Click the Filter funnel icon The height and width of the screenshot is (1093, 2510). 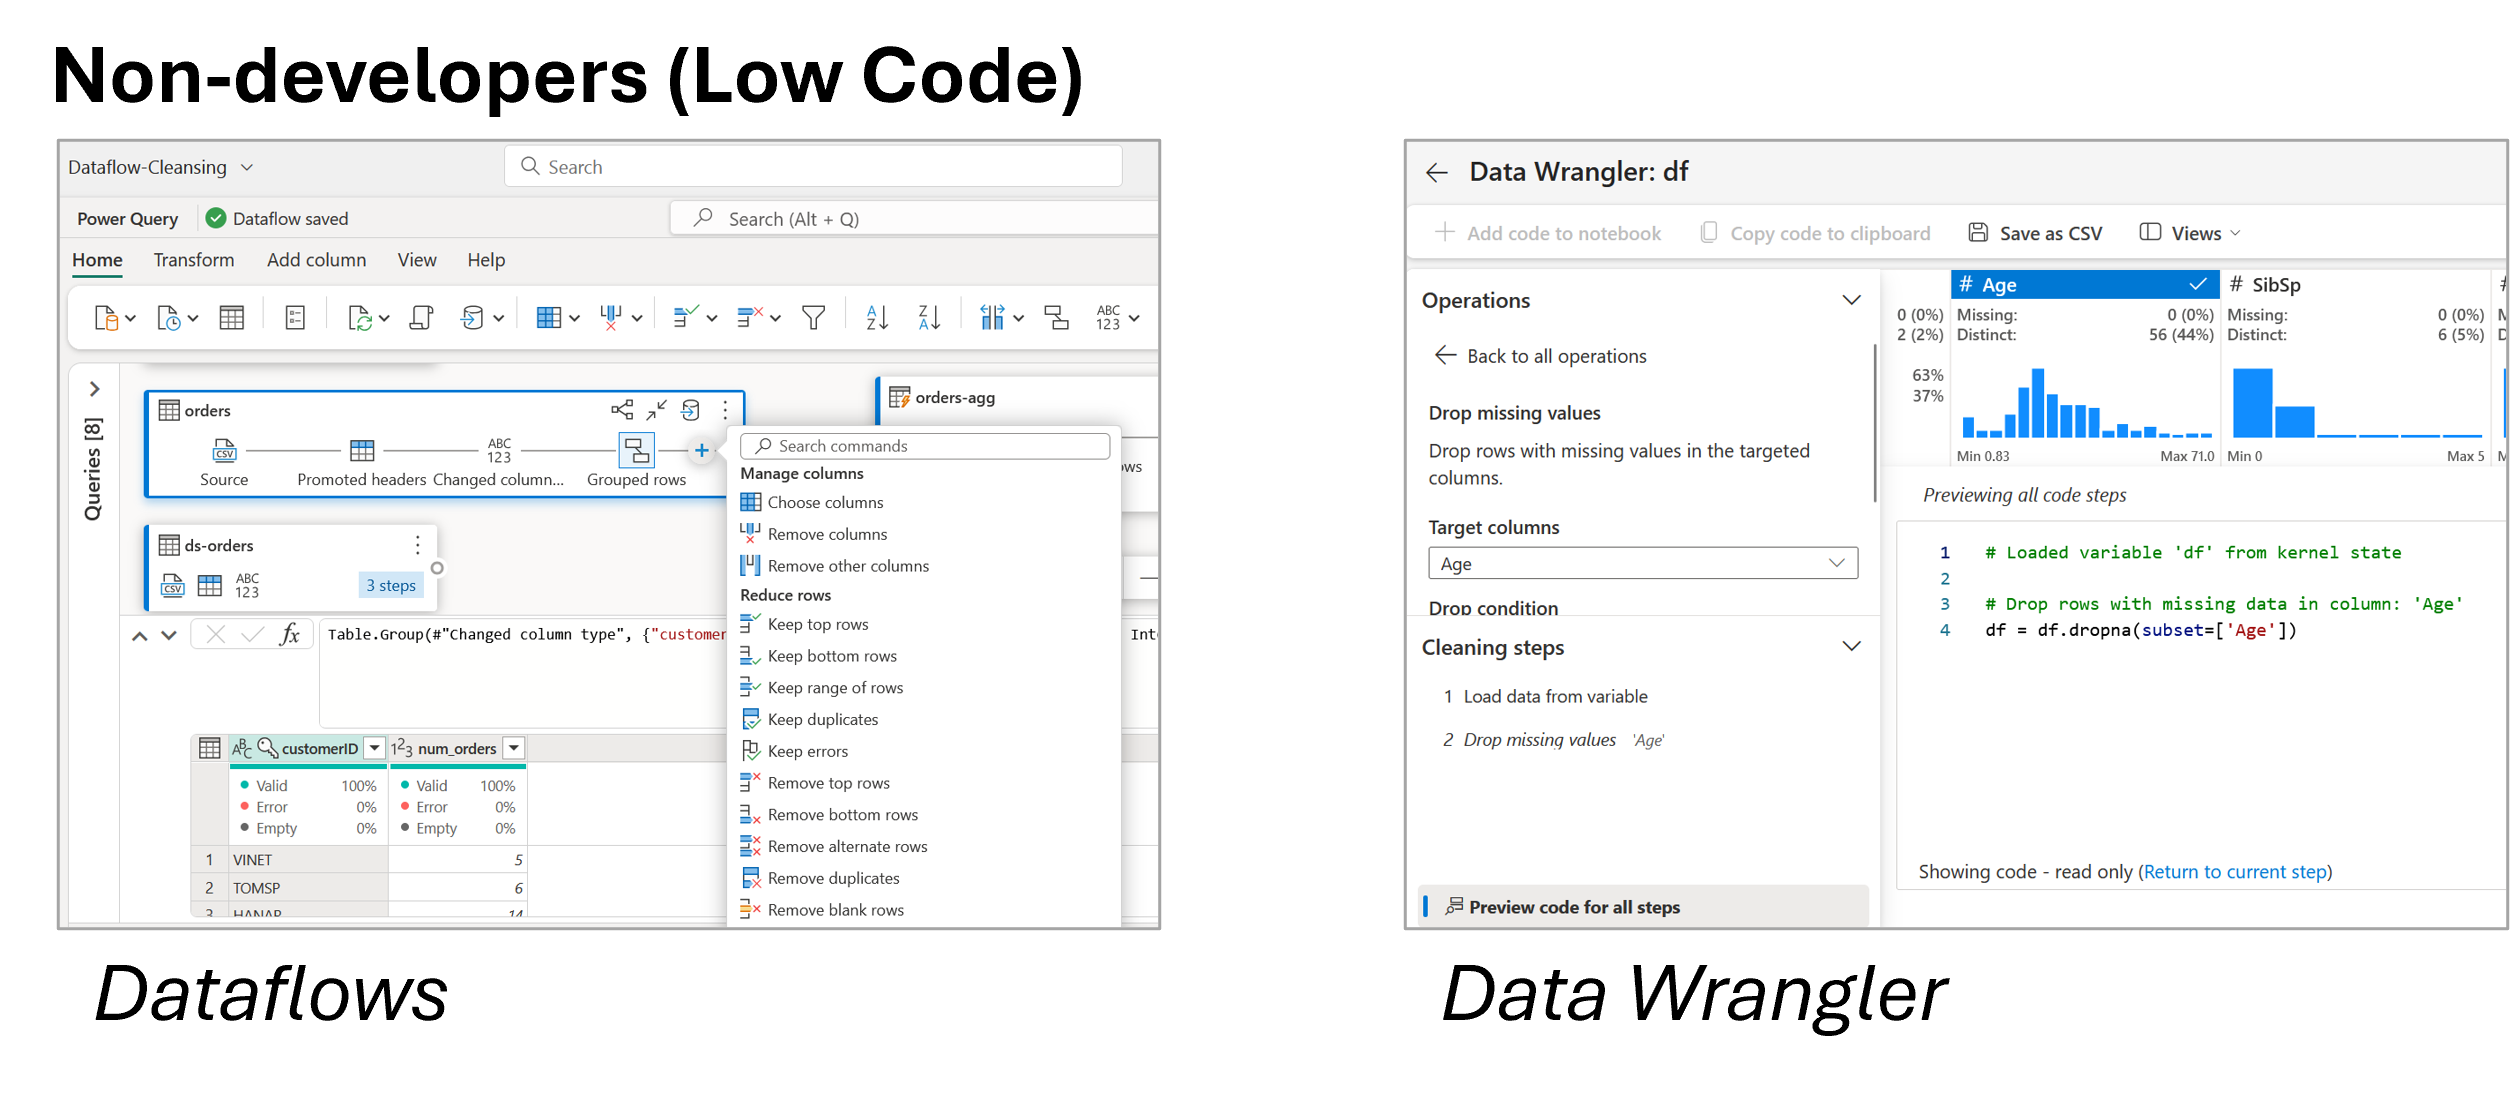pos(814,318)
